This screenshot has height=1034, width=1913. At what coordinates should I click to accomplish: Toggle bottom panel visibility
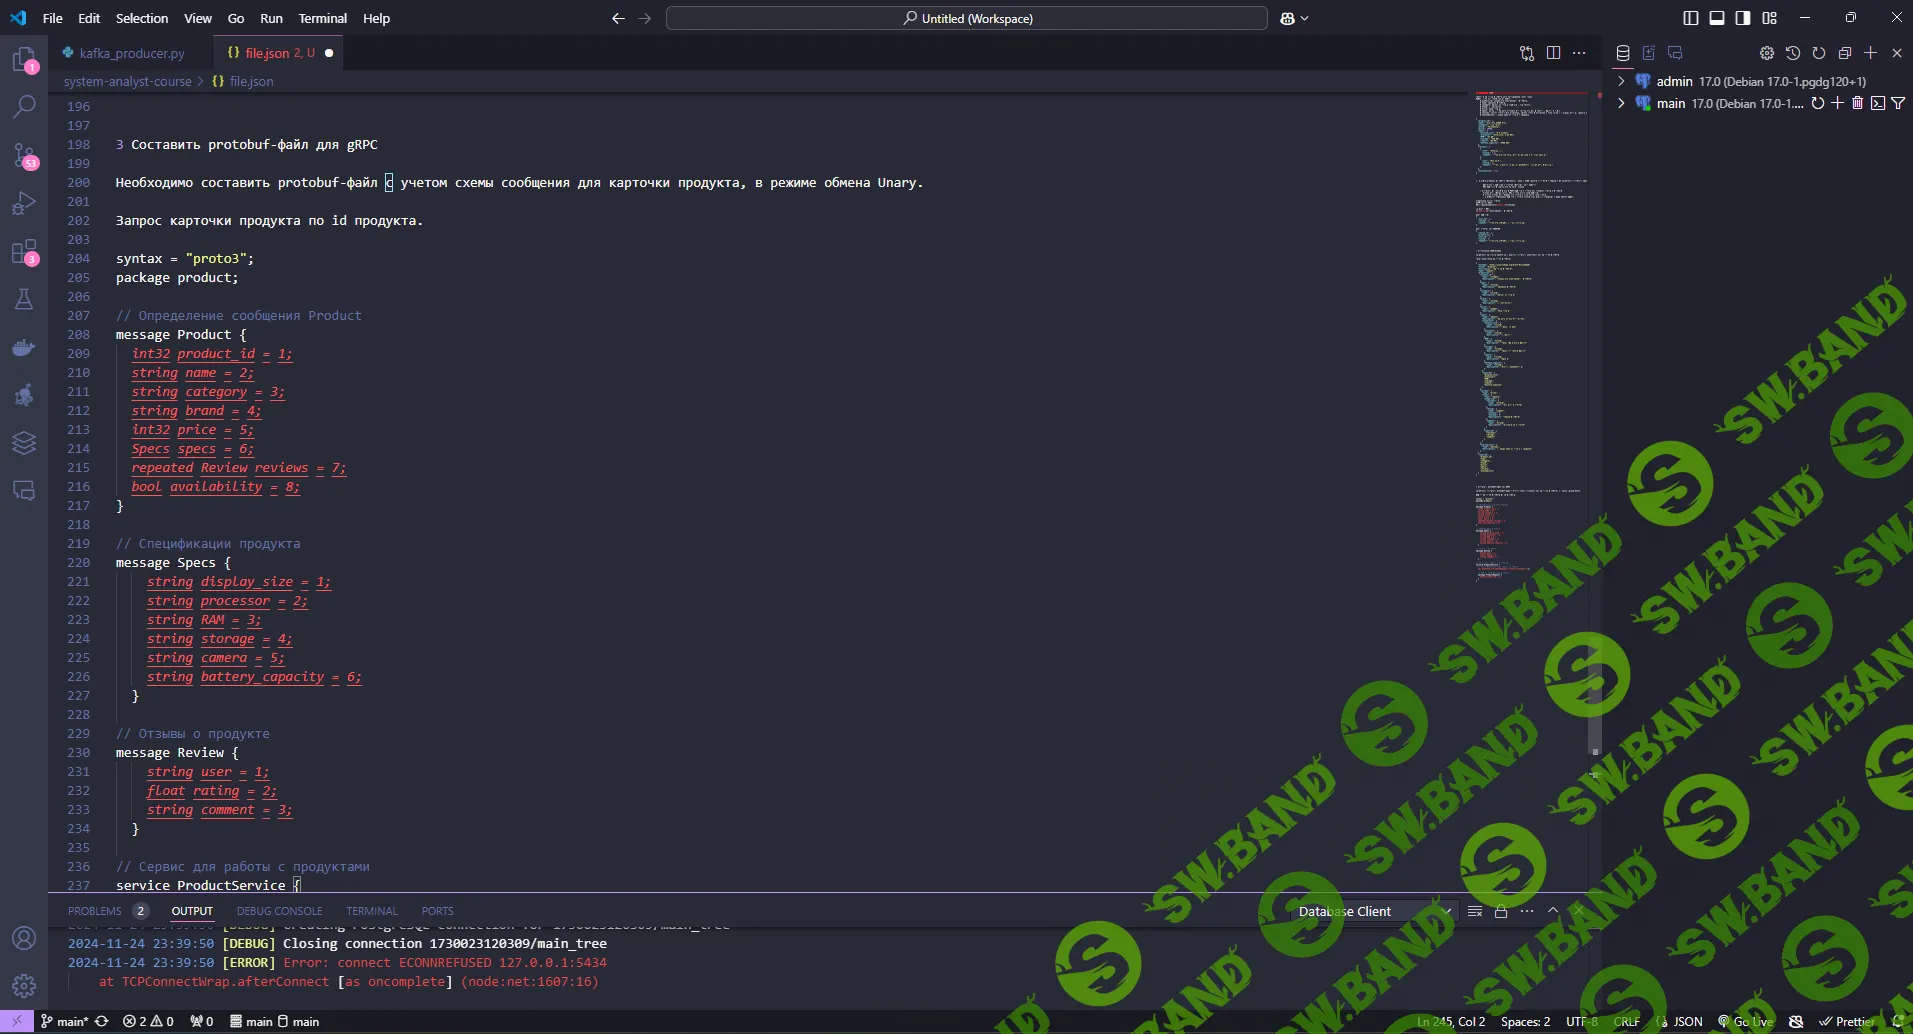1717,18
